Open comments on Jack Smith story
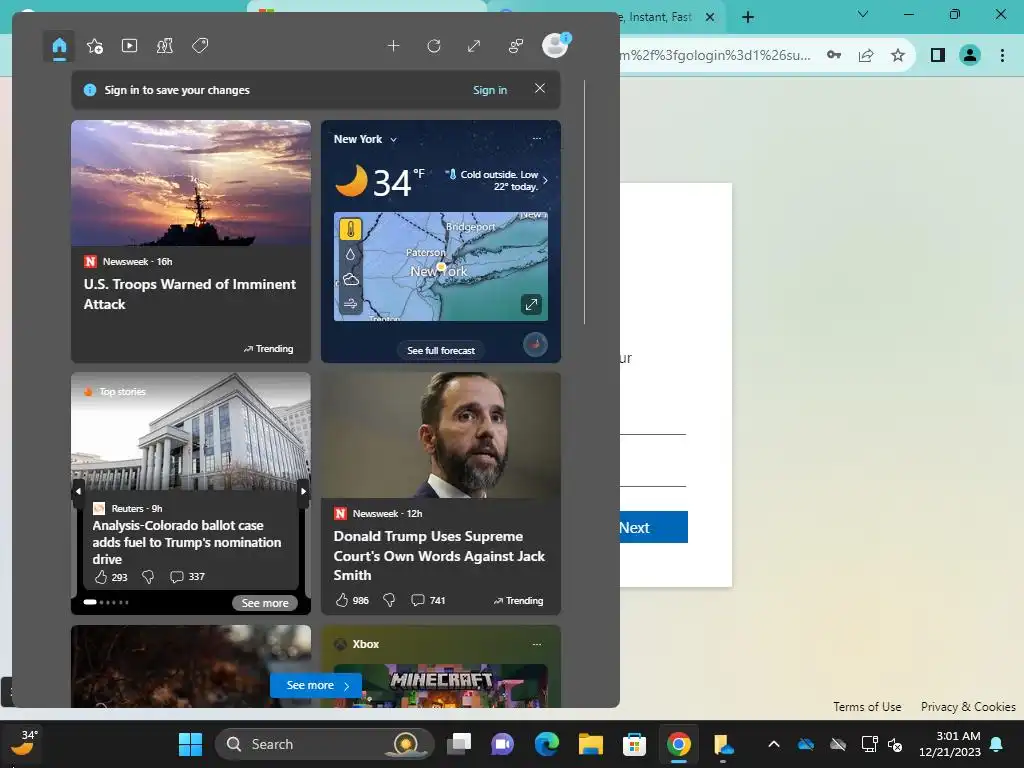This screenshot has height=768, width=1024. (x=428, y=600)
